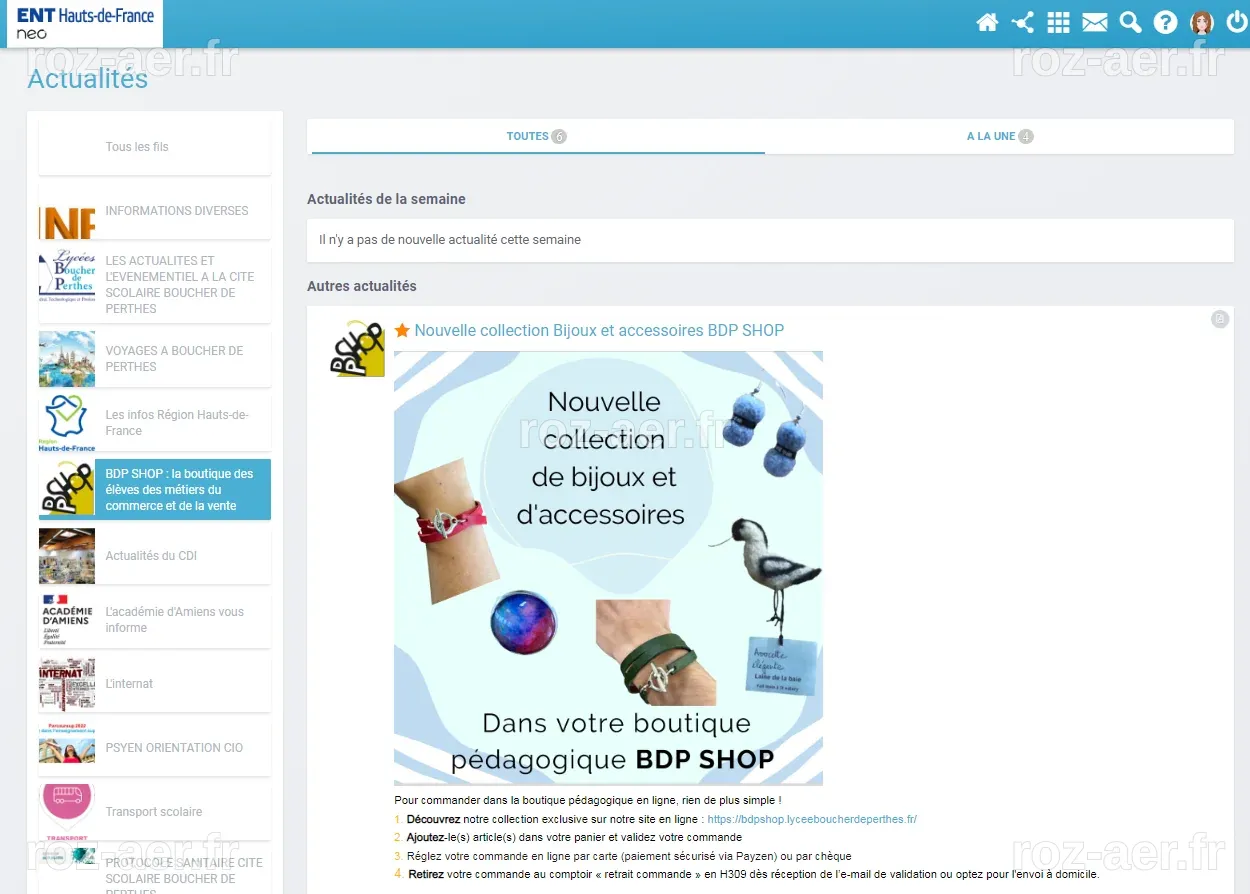Click the INFORMATIONS DIVERSES thumbnail image

(67, 211)
